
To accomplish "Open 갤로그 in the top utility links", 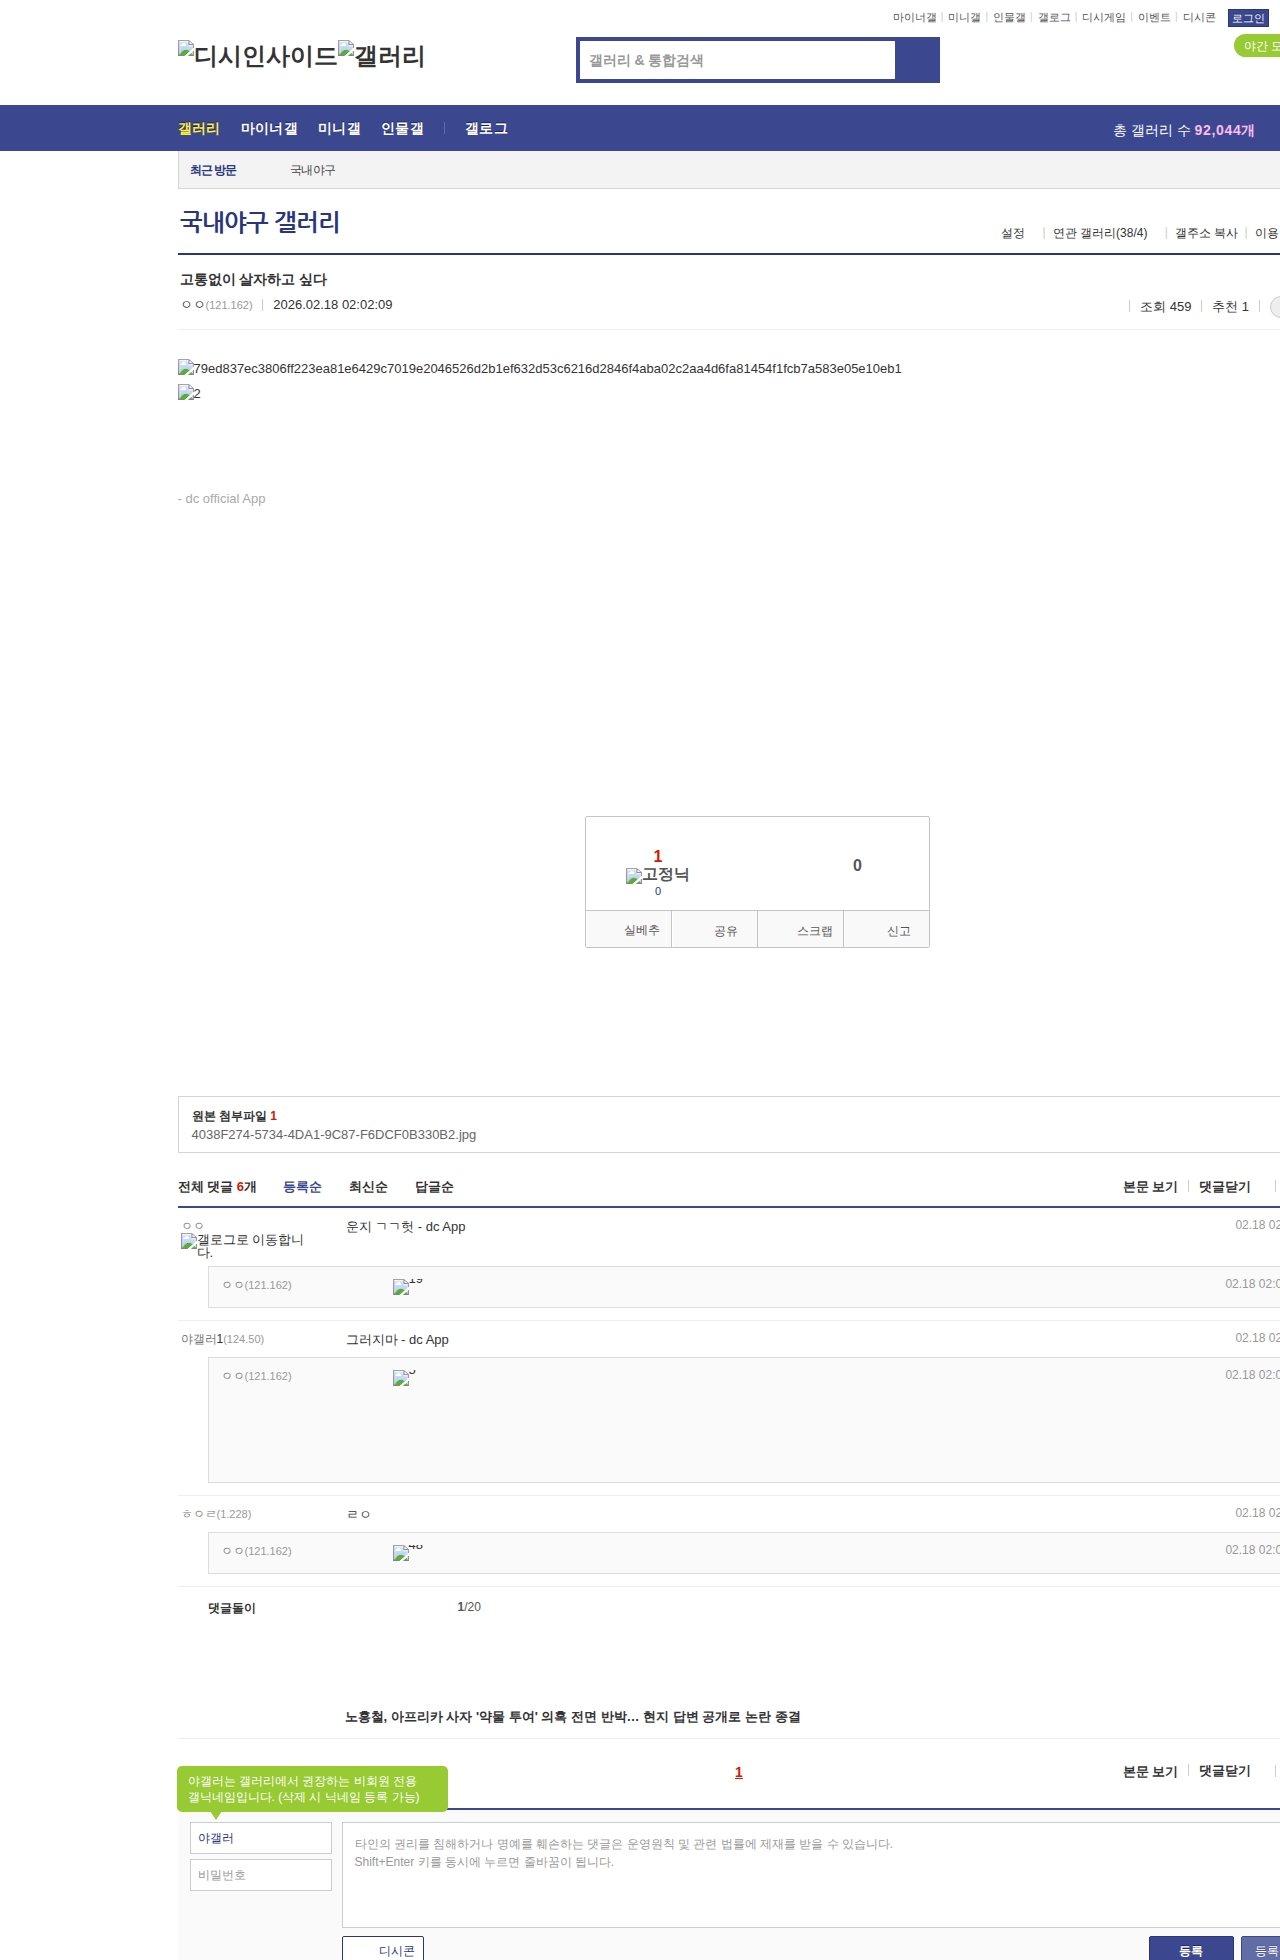I will pyautogui.click(x=1054, y=18).
